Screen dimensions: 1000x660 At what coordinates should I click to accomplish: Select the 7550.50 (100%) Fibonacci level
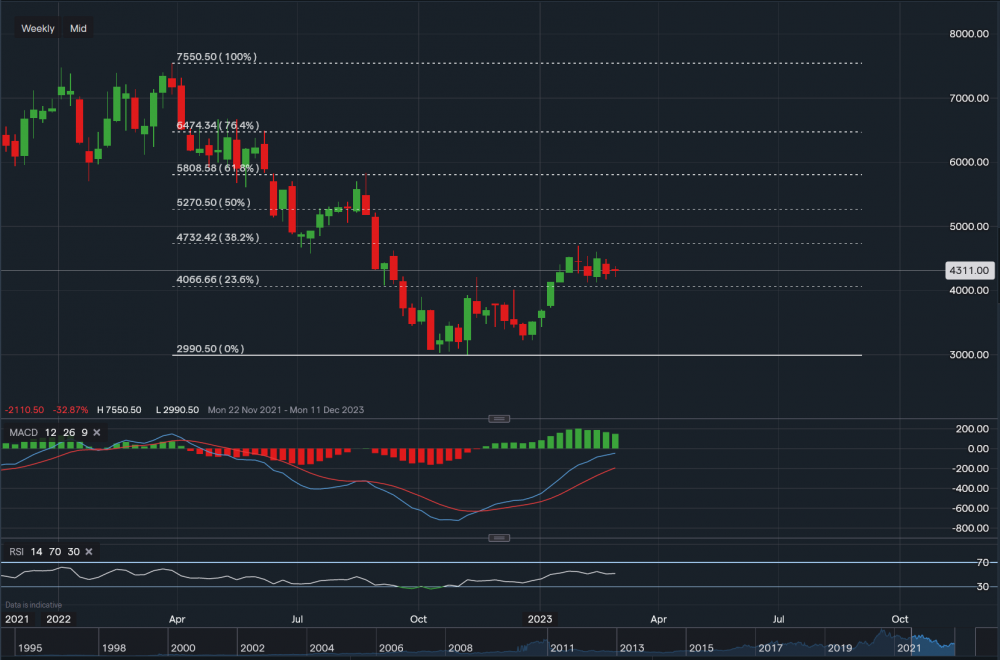coord(216,57)
